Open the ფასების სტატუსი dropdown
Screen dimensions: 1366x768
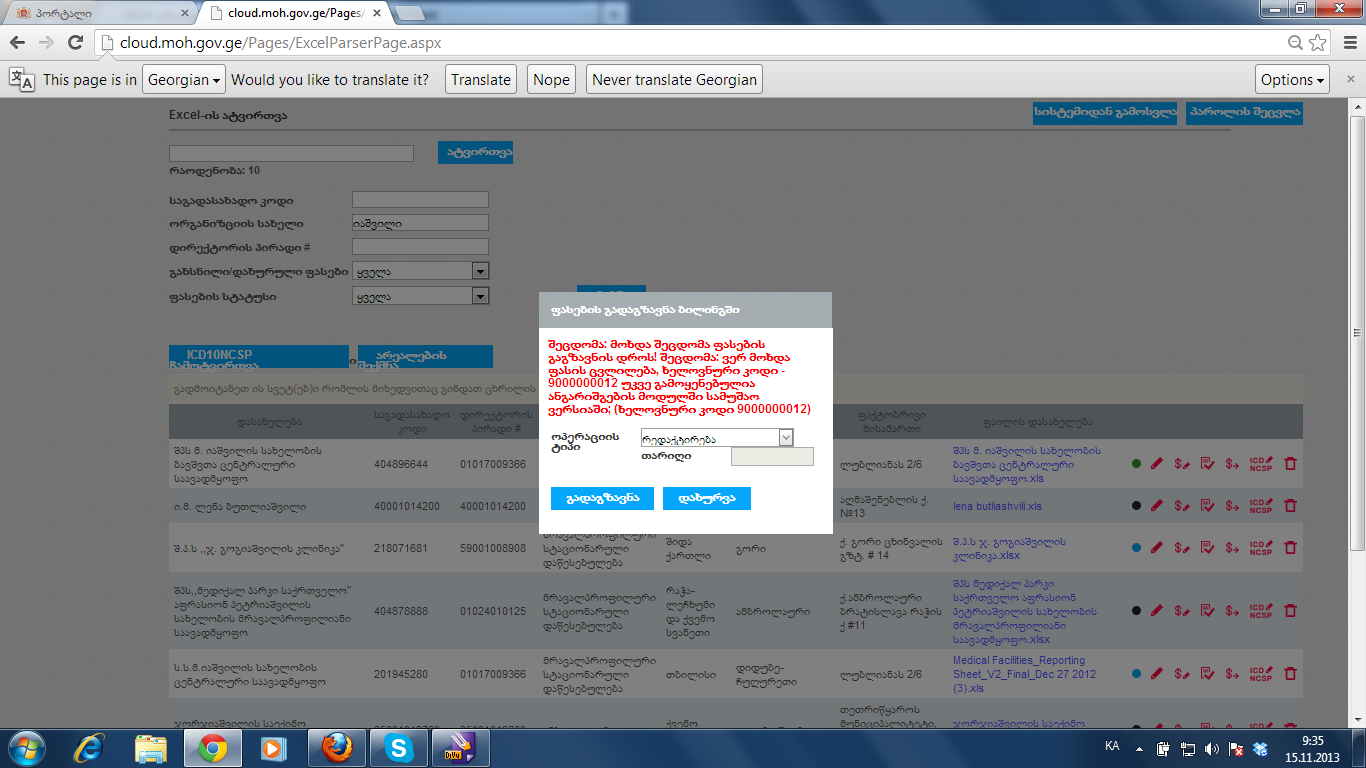480,296
